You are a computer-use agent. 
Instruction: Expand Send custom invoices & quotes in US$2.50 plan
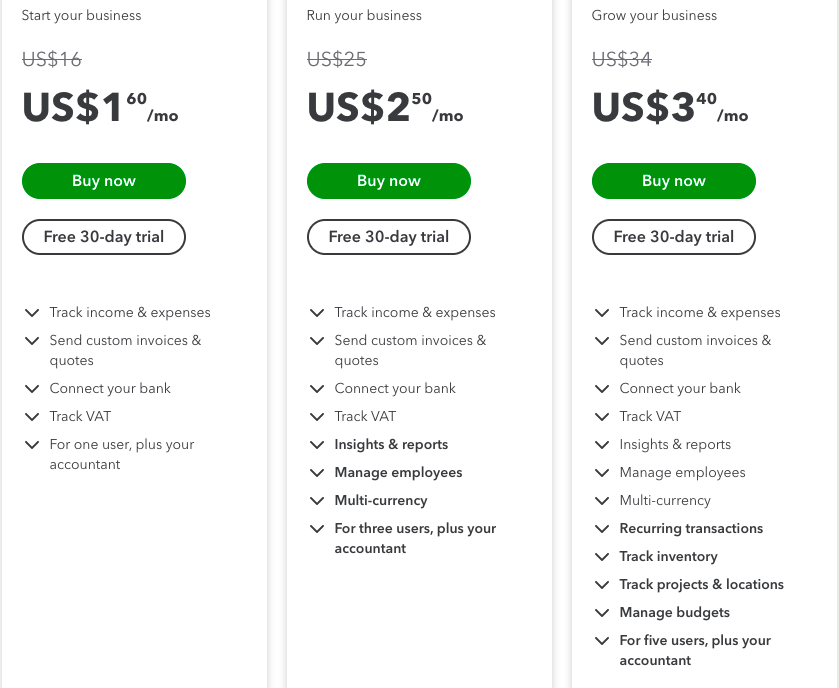pos(317,341)
